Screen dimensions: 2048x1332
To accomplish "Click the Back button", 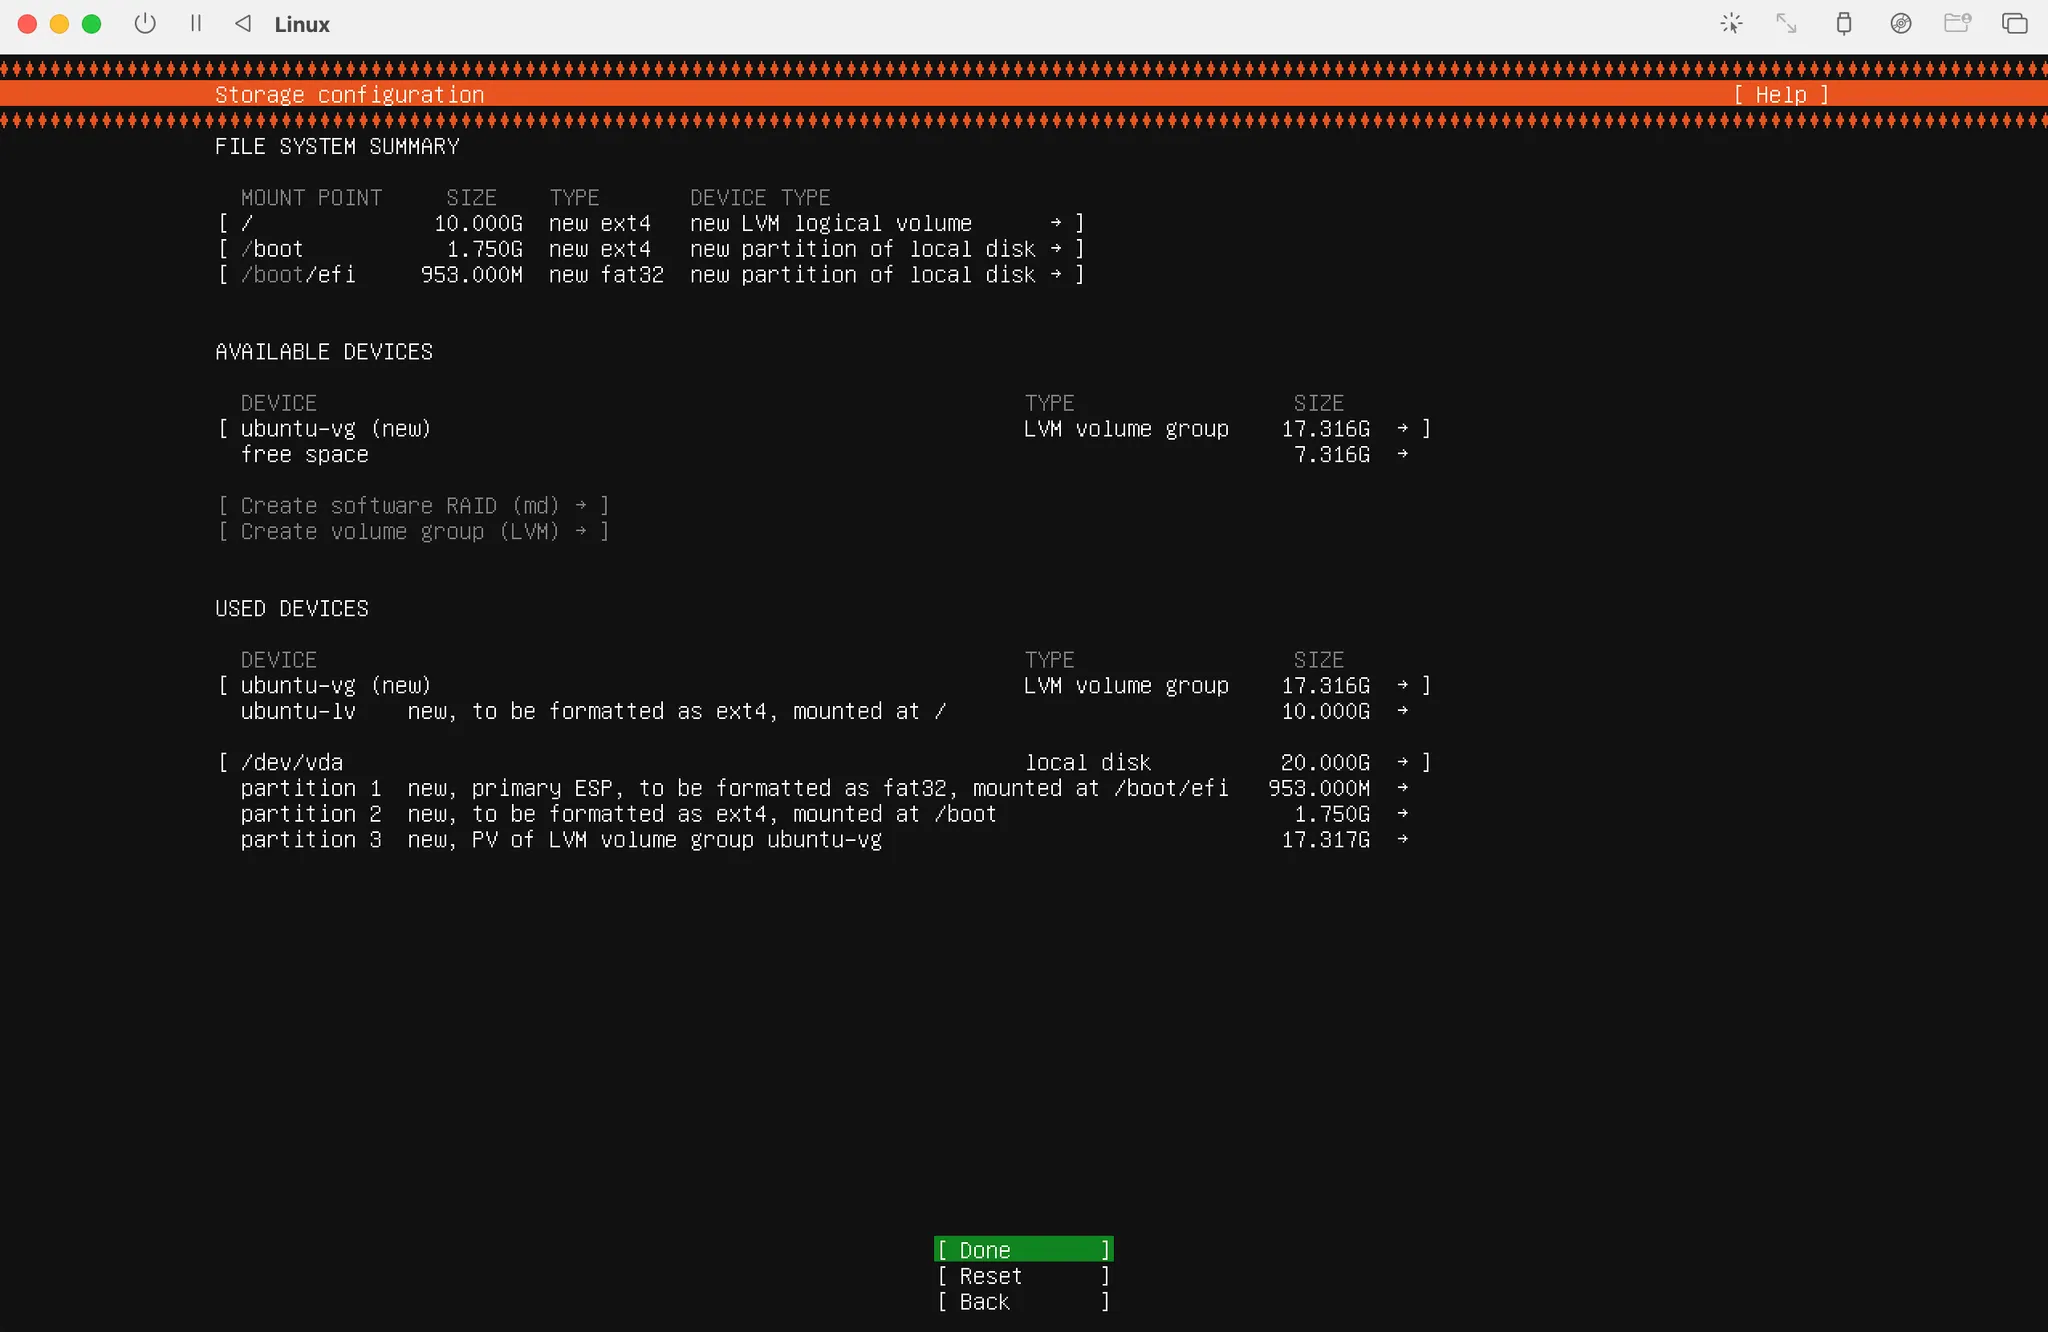I will 1023,1302.
